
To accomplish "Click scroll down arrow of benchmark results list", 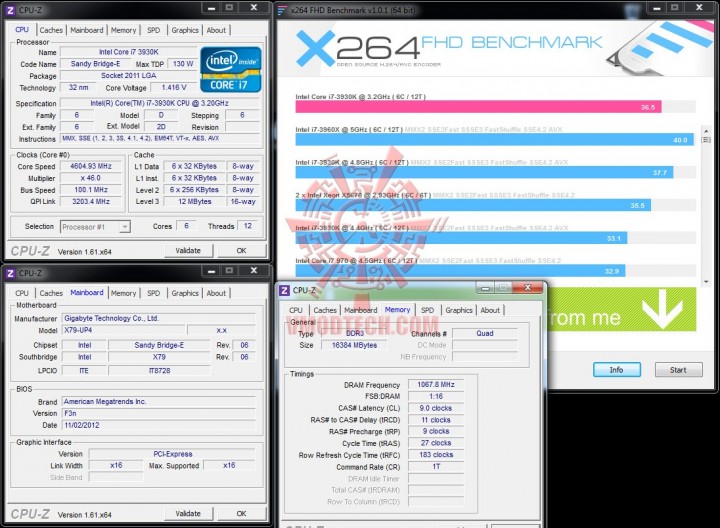I will (706, 281).
